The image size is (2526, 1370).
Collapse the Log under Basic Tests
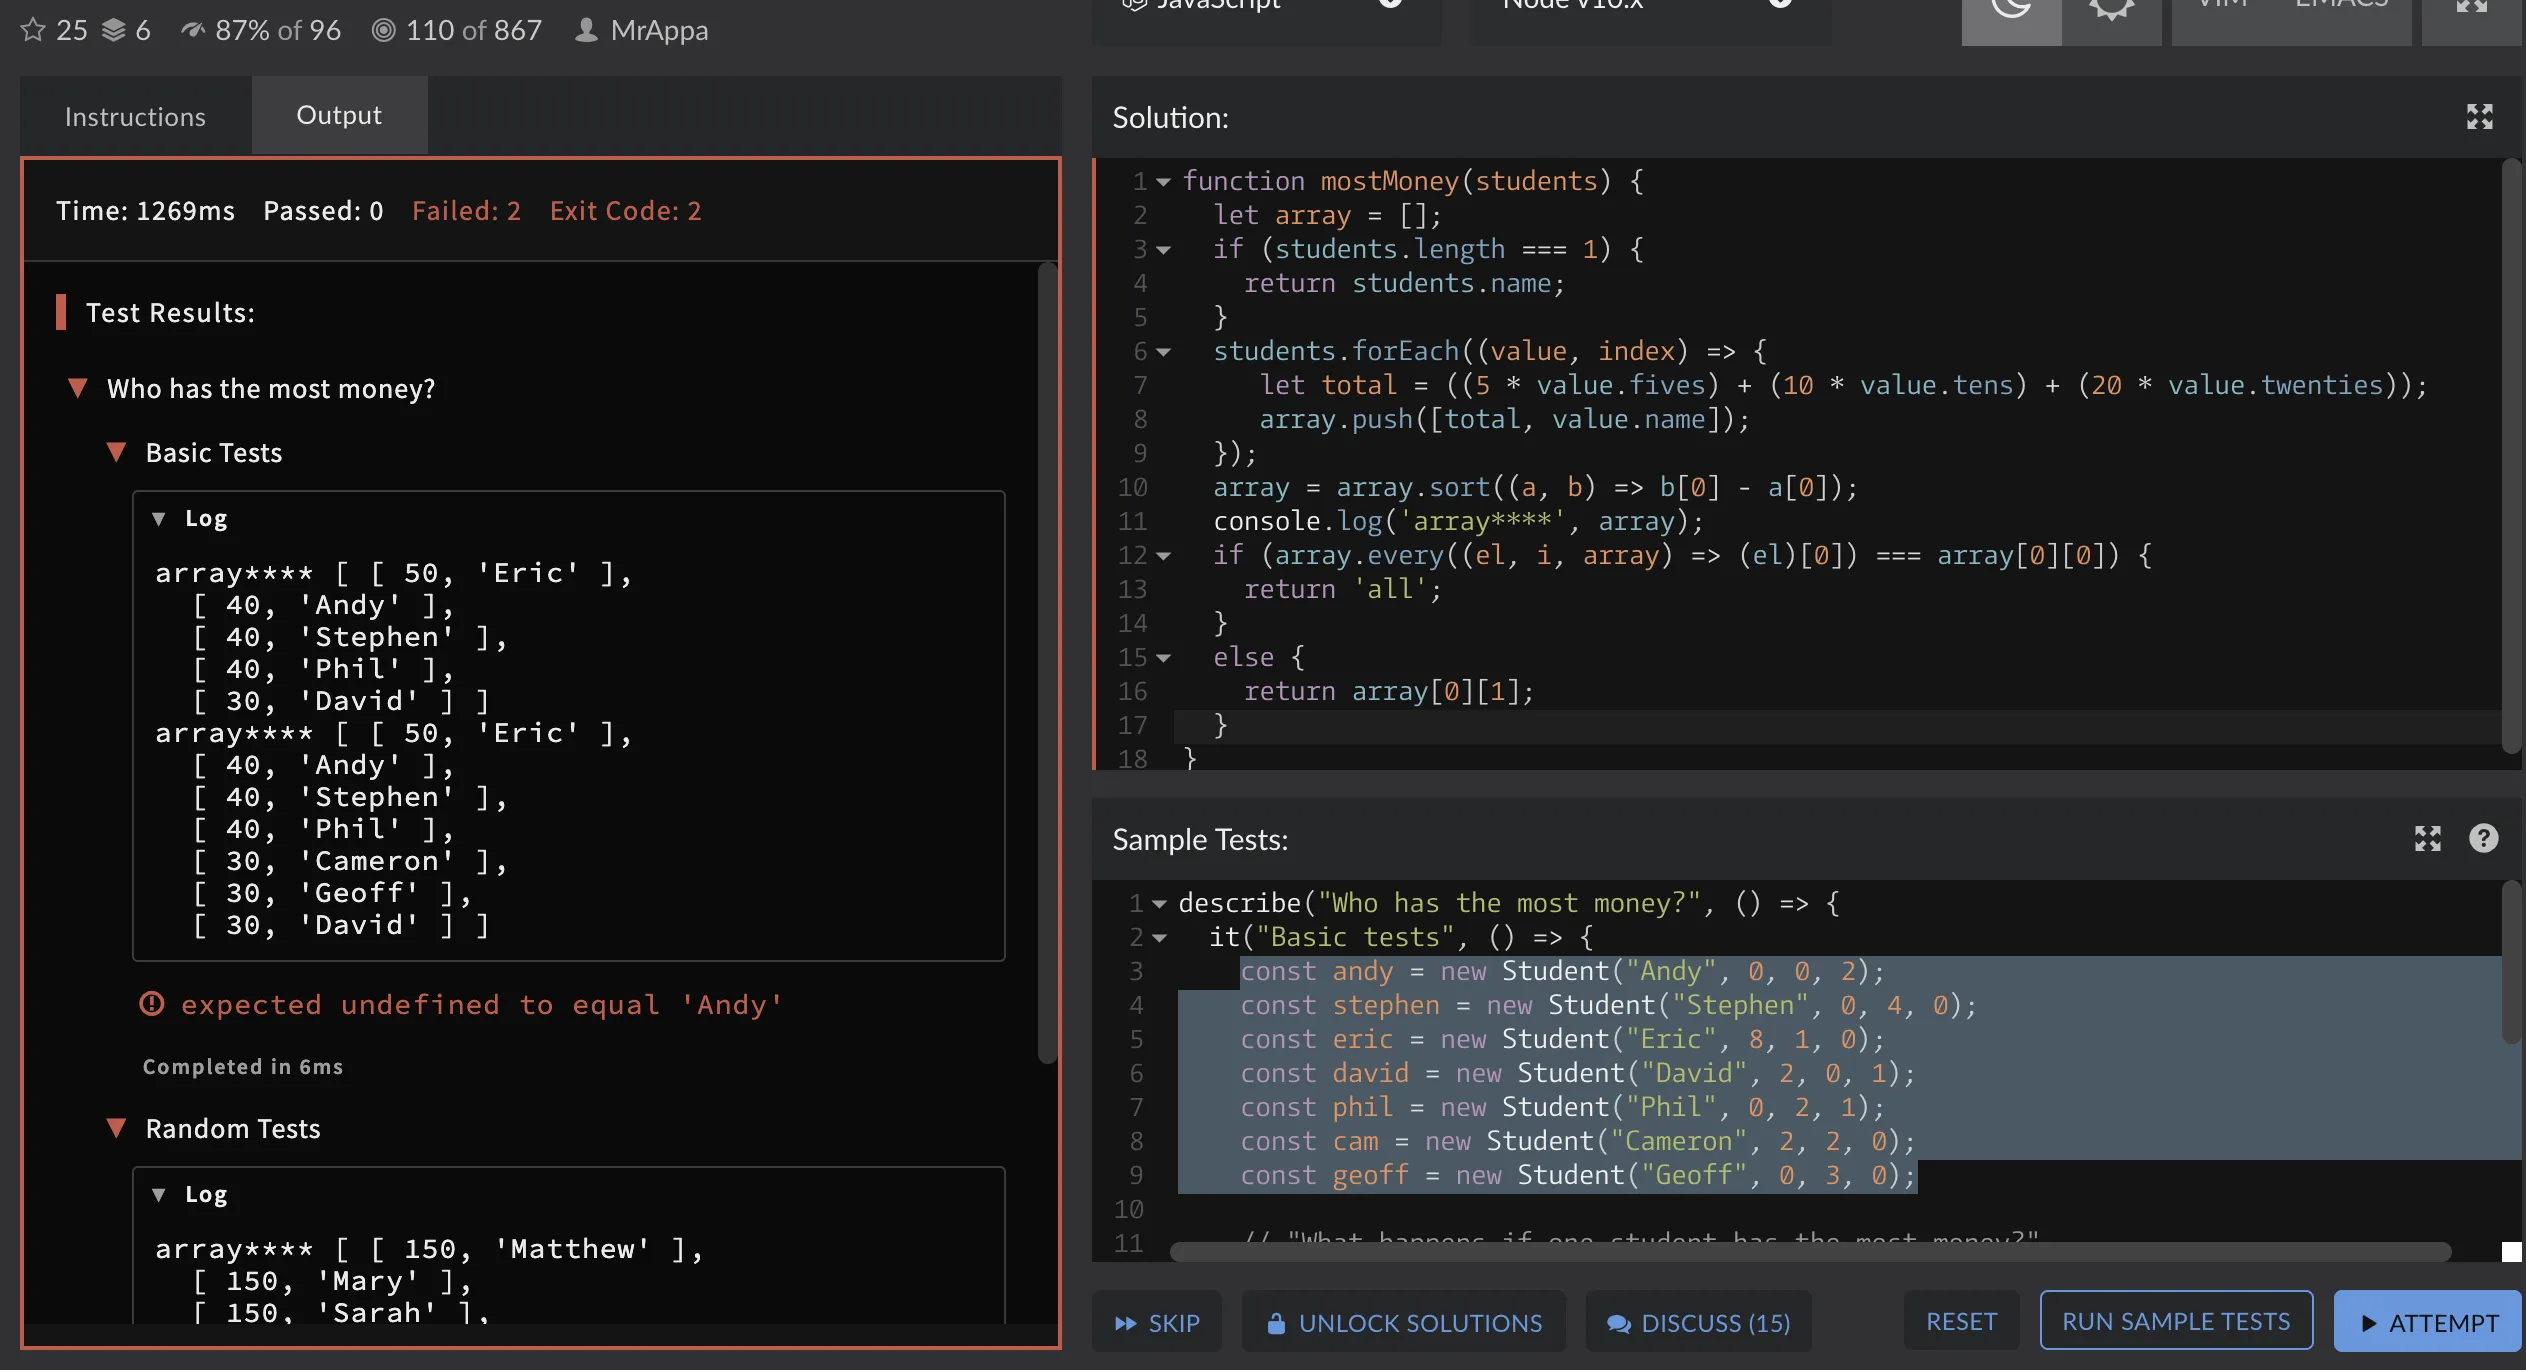click(158, 519)
